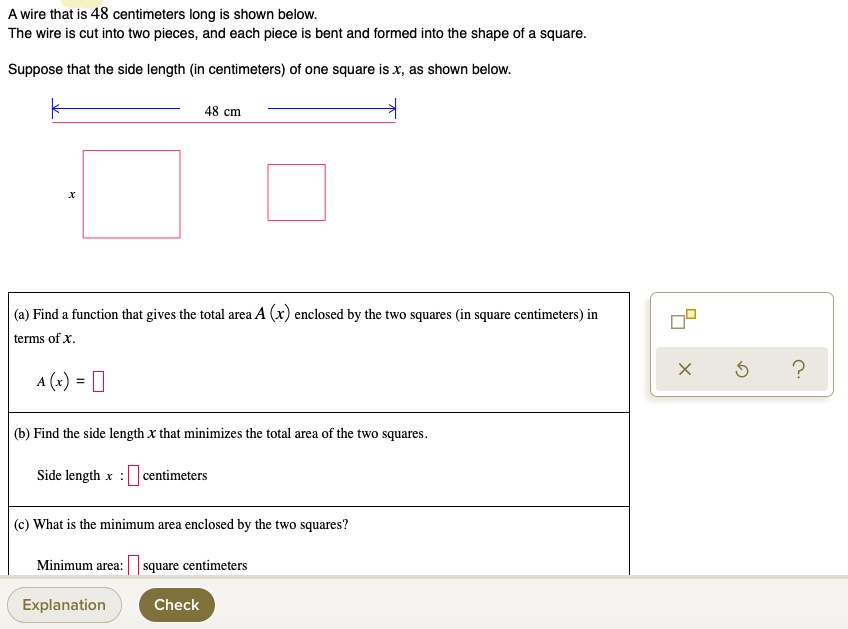Open help with the question mark icon
The width and height of the screenshot is (848, 629).
(x=798, y=369)
